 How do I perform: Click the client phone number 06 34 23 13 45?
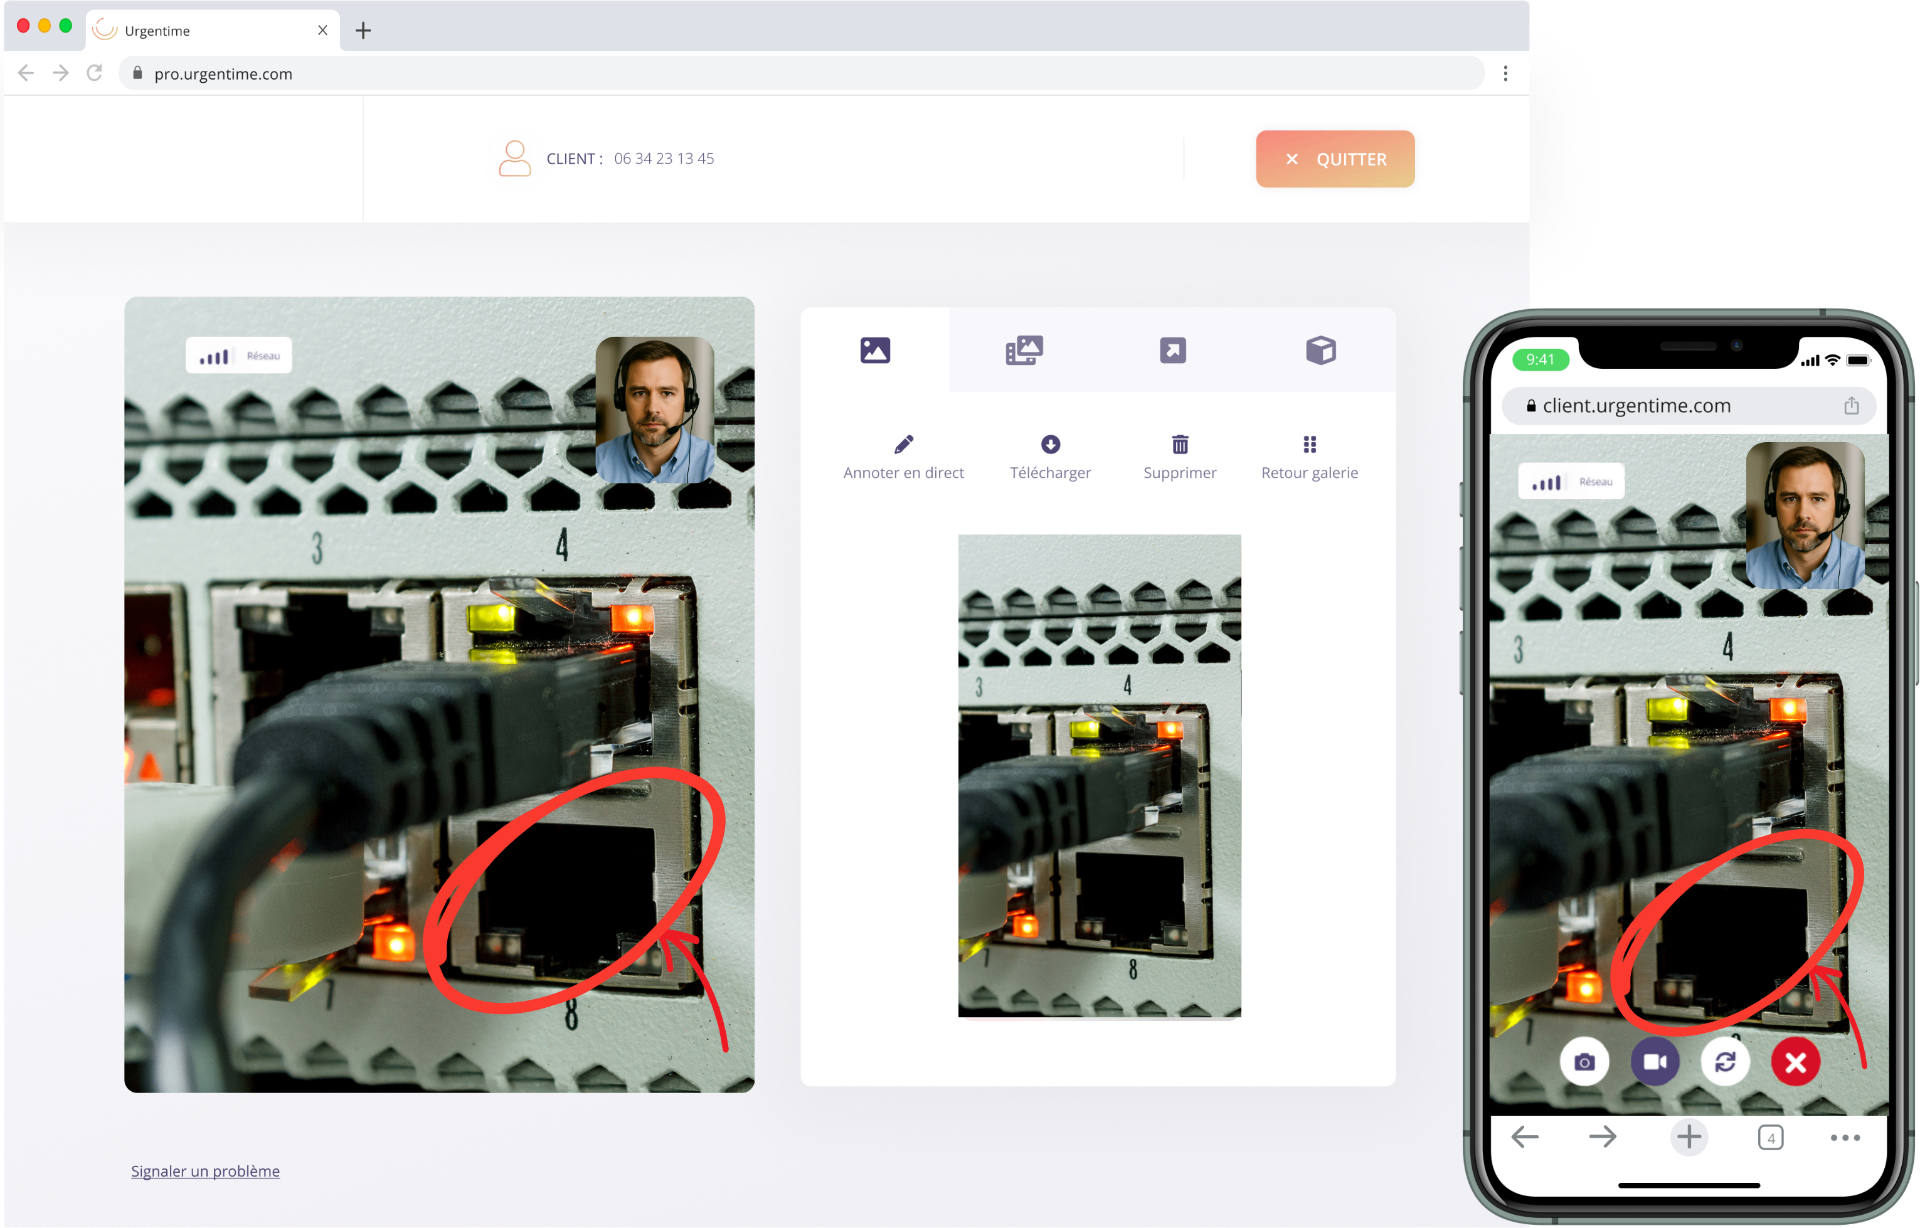point(664,159)
